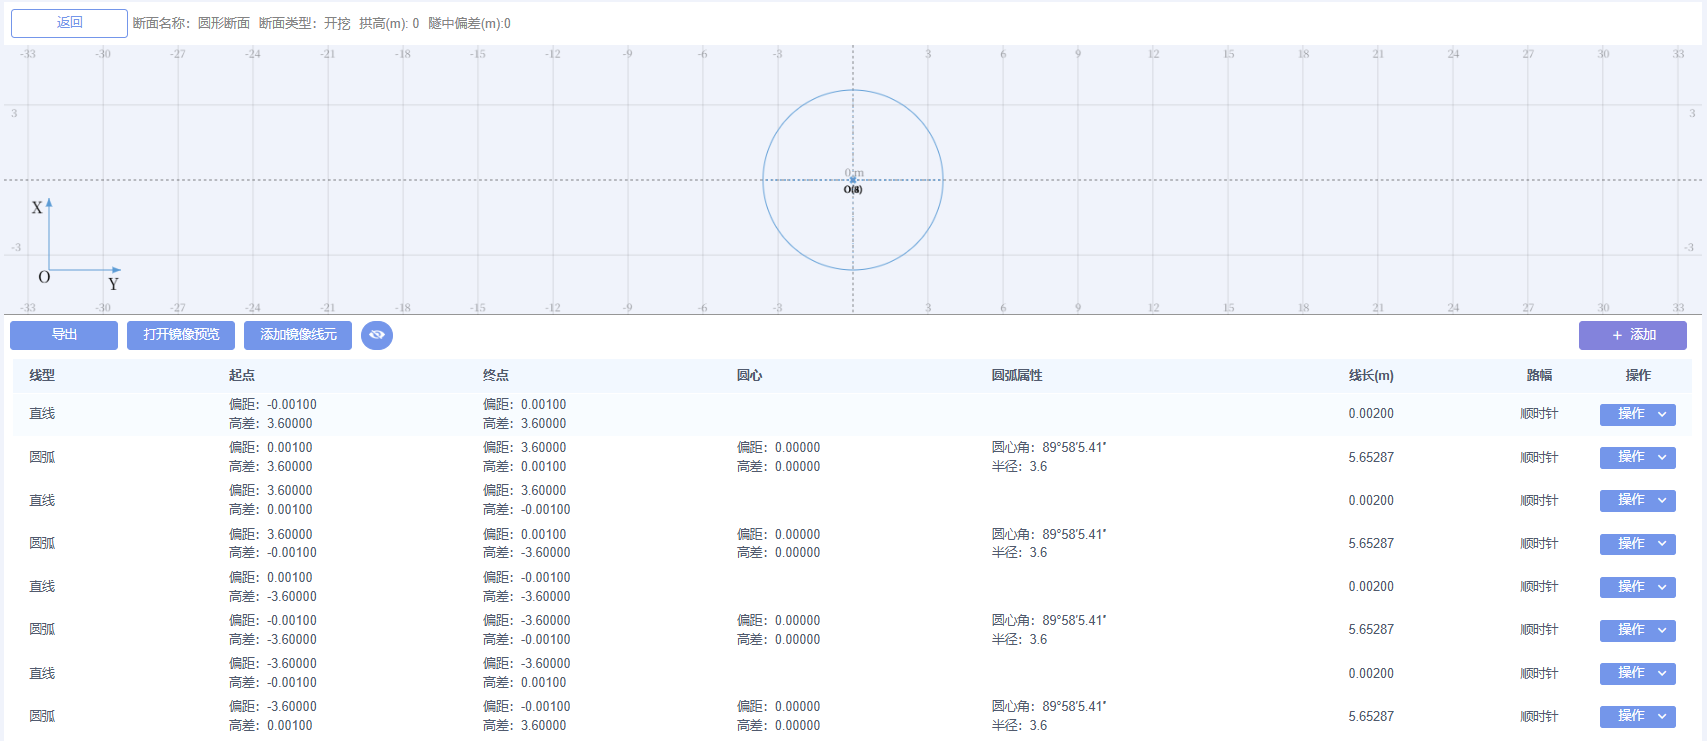Click the 导出 export button
The height and width of the screenshot is (741, 1707).
(x=64, y=335)
